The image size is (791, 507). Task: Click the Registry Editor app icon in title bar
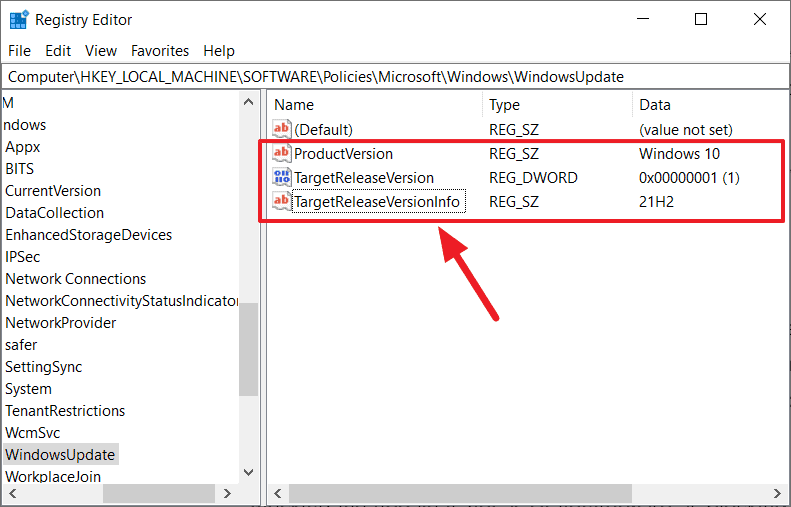(19, 20)
